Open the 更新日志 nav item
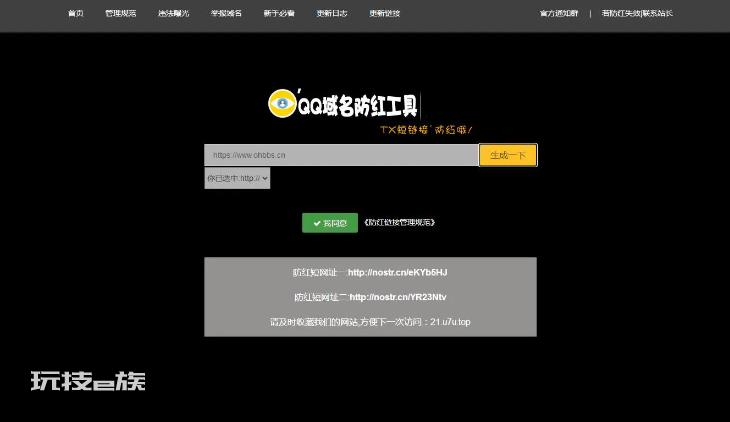 332,14
